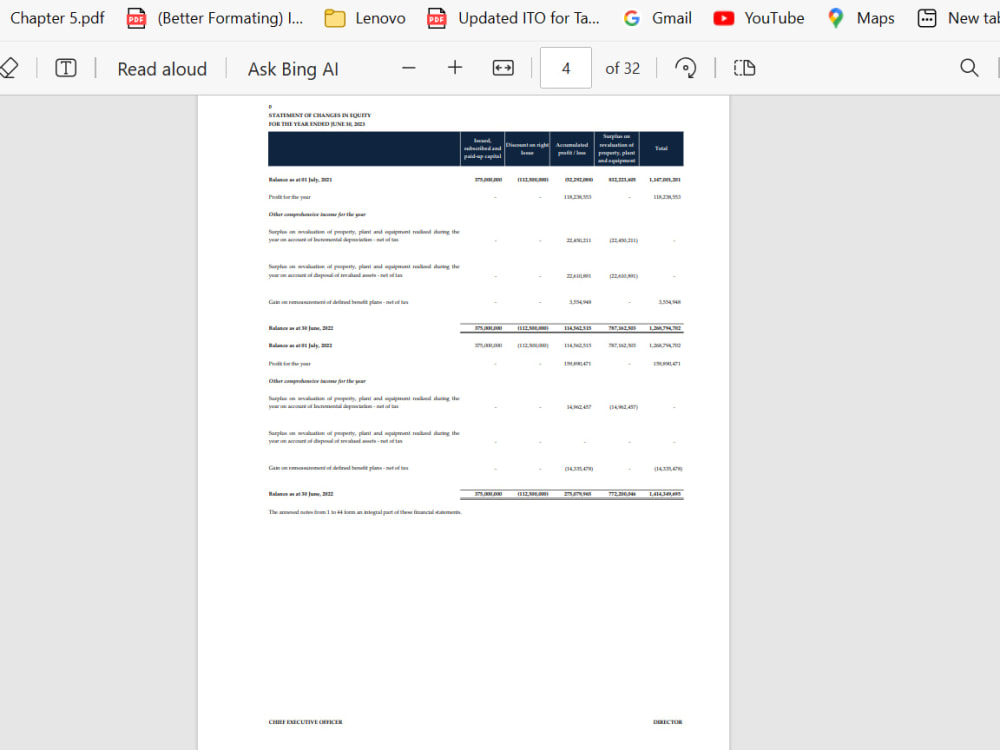Activate Read aloud for the document

tap(162, 68)
